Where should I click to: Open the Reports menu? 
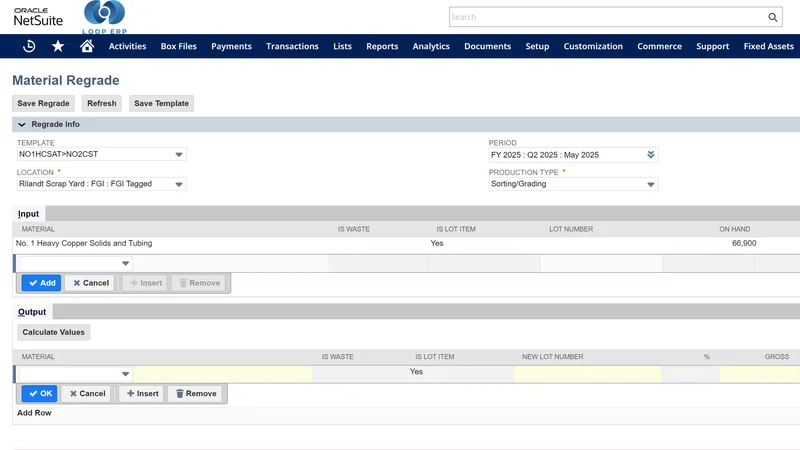click(382, 46)
